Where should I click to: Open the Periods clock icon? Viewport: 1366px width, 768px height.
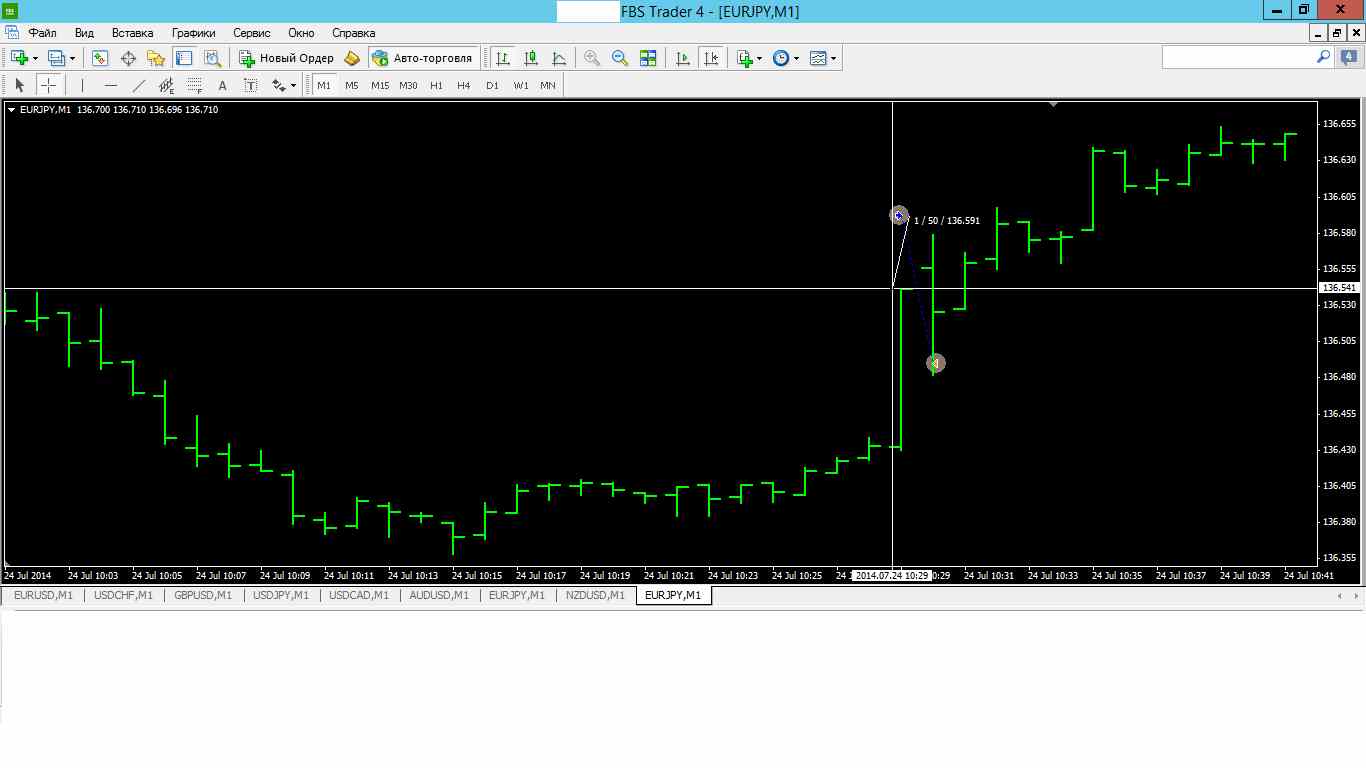(781, 58)
